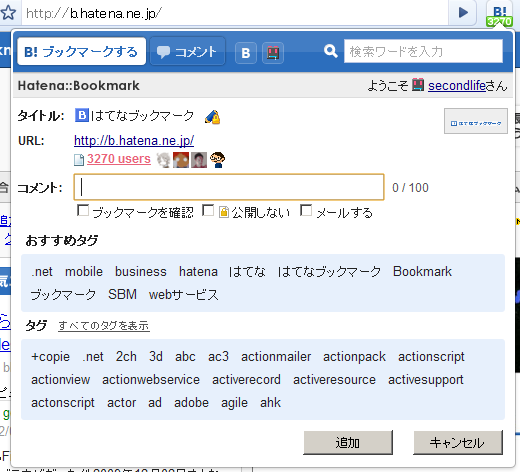The height and width of the screenshot is (472, 520).
Task: Select recommended tag SBM
Action: (x=122, y=294)
